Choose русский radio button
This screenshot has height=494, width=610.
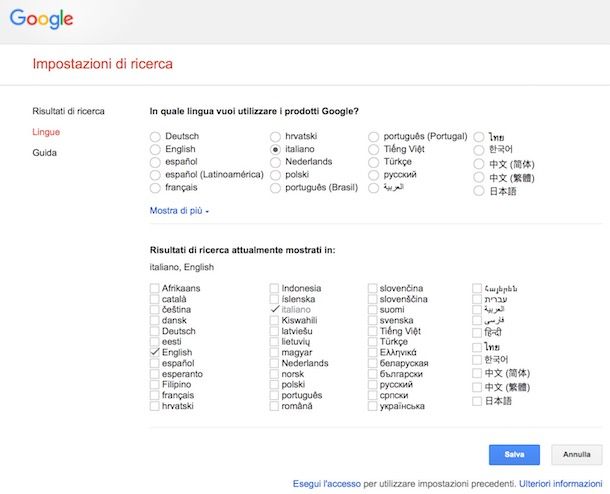[373, 175]
